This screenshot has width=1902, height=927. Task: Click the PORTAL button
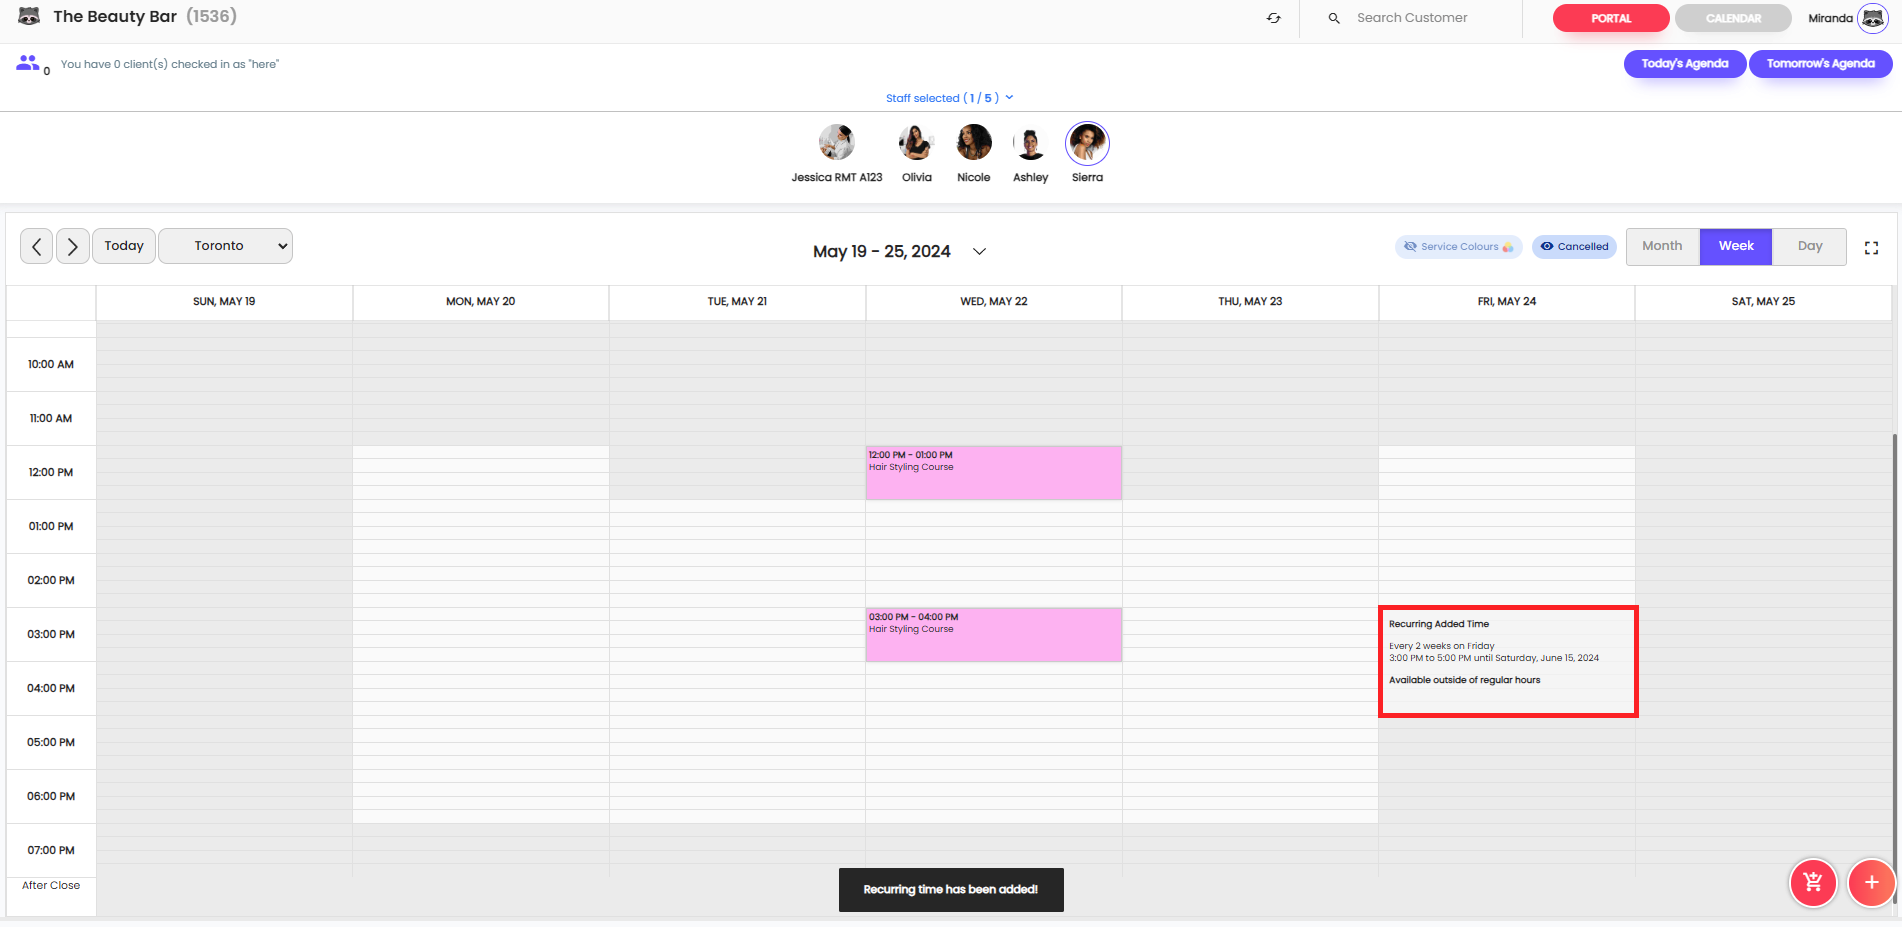click(1610, 18)
